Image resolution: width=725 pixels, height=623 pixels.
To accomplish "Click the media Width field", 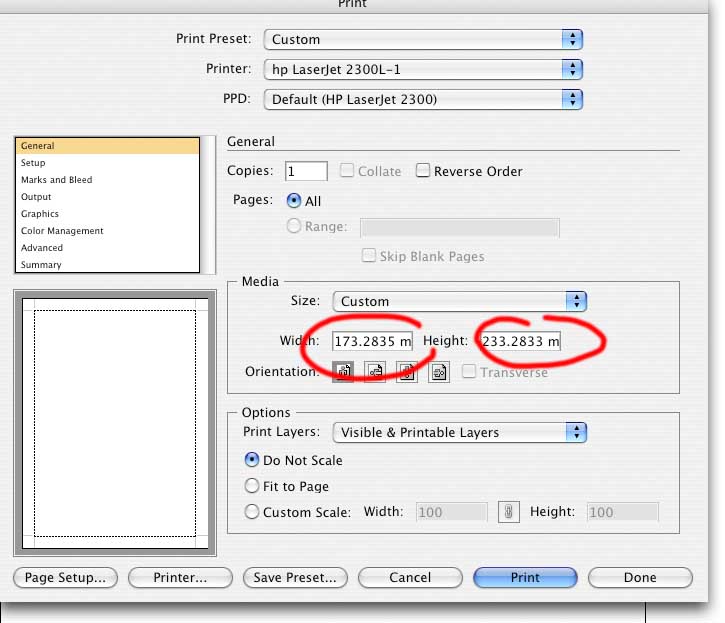I will point(372,341).
